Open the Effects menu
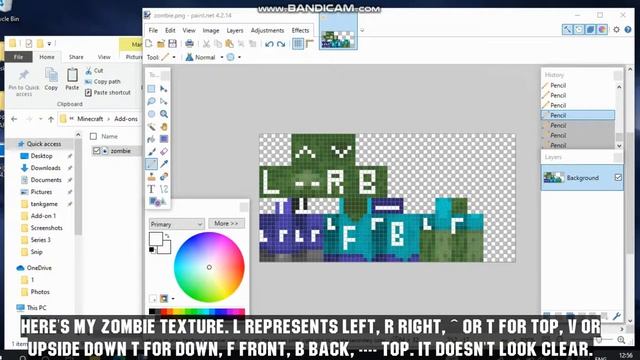Viewport: 640px width, 360px height. (300, 30)
